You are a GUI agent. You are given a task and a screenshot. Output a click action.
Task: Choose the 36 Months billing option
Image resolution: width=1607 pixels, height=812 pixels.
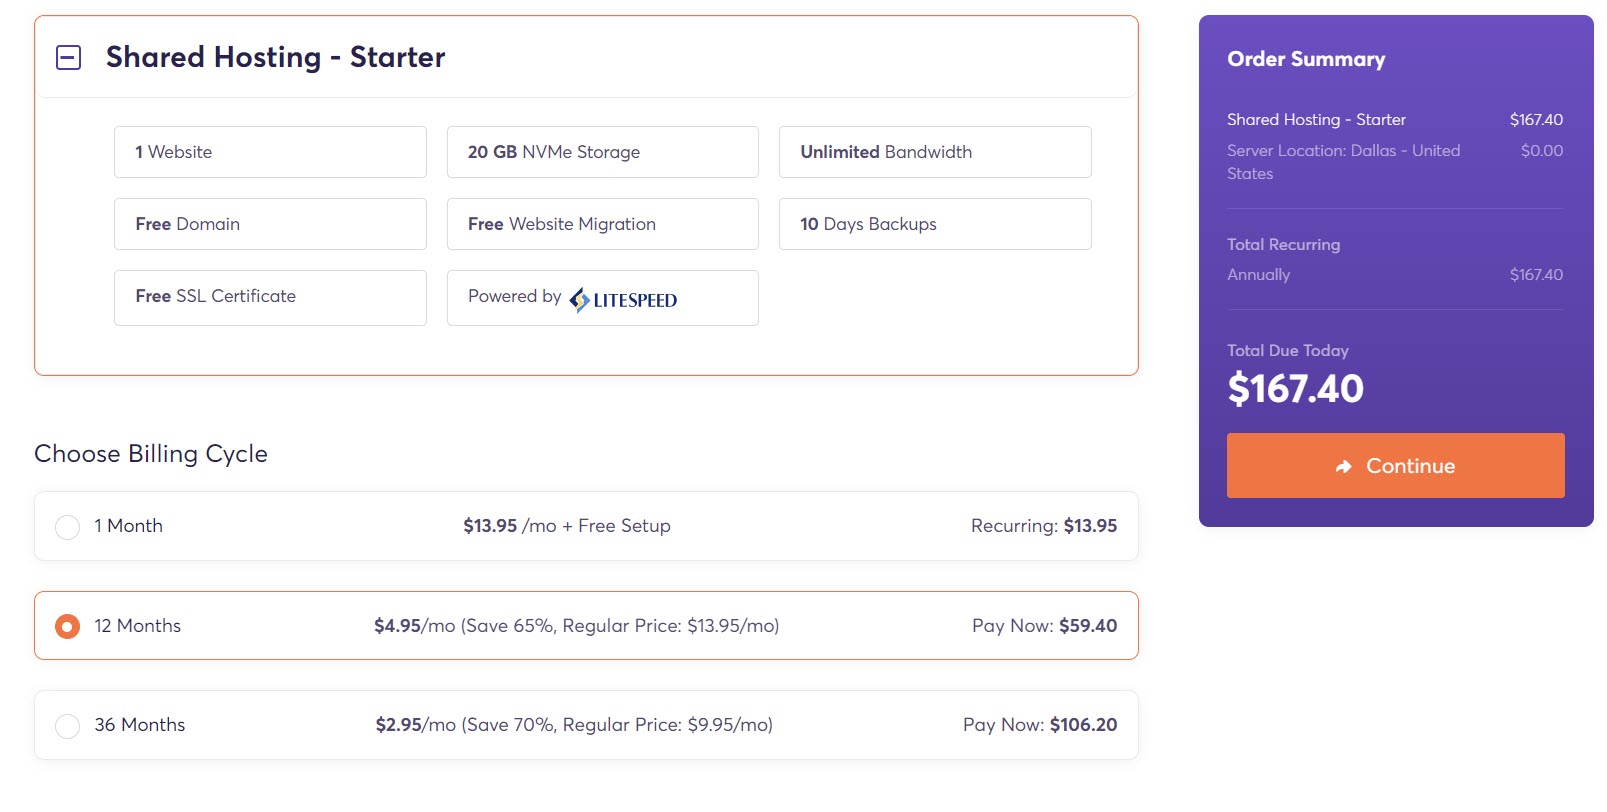pos(586,725)
